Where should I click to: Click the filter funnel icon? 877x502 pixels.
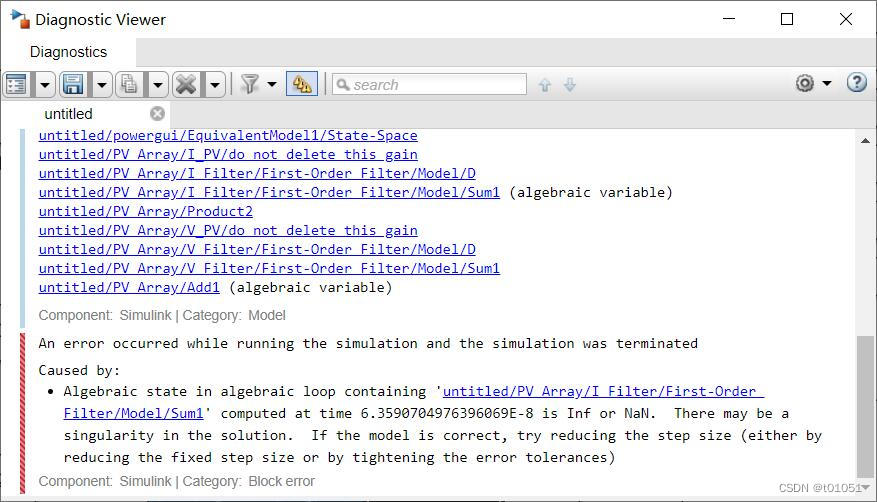pyautogui.click(x=249, y=84)
